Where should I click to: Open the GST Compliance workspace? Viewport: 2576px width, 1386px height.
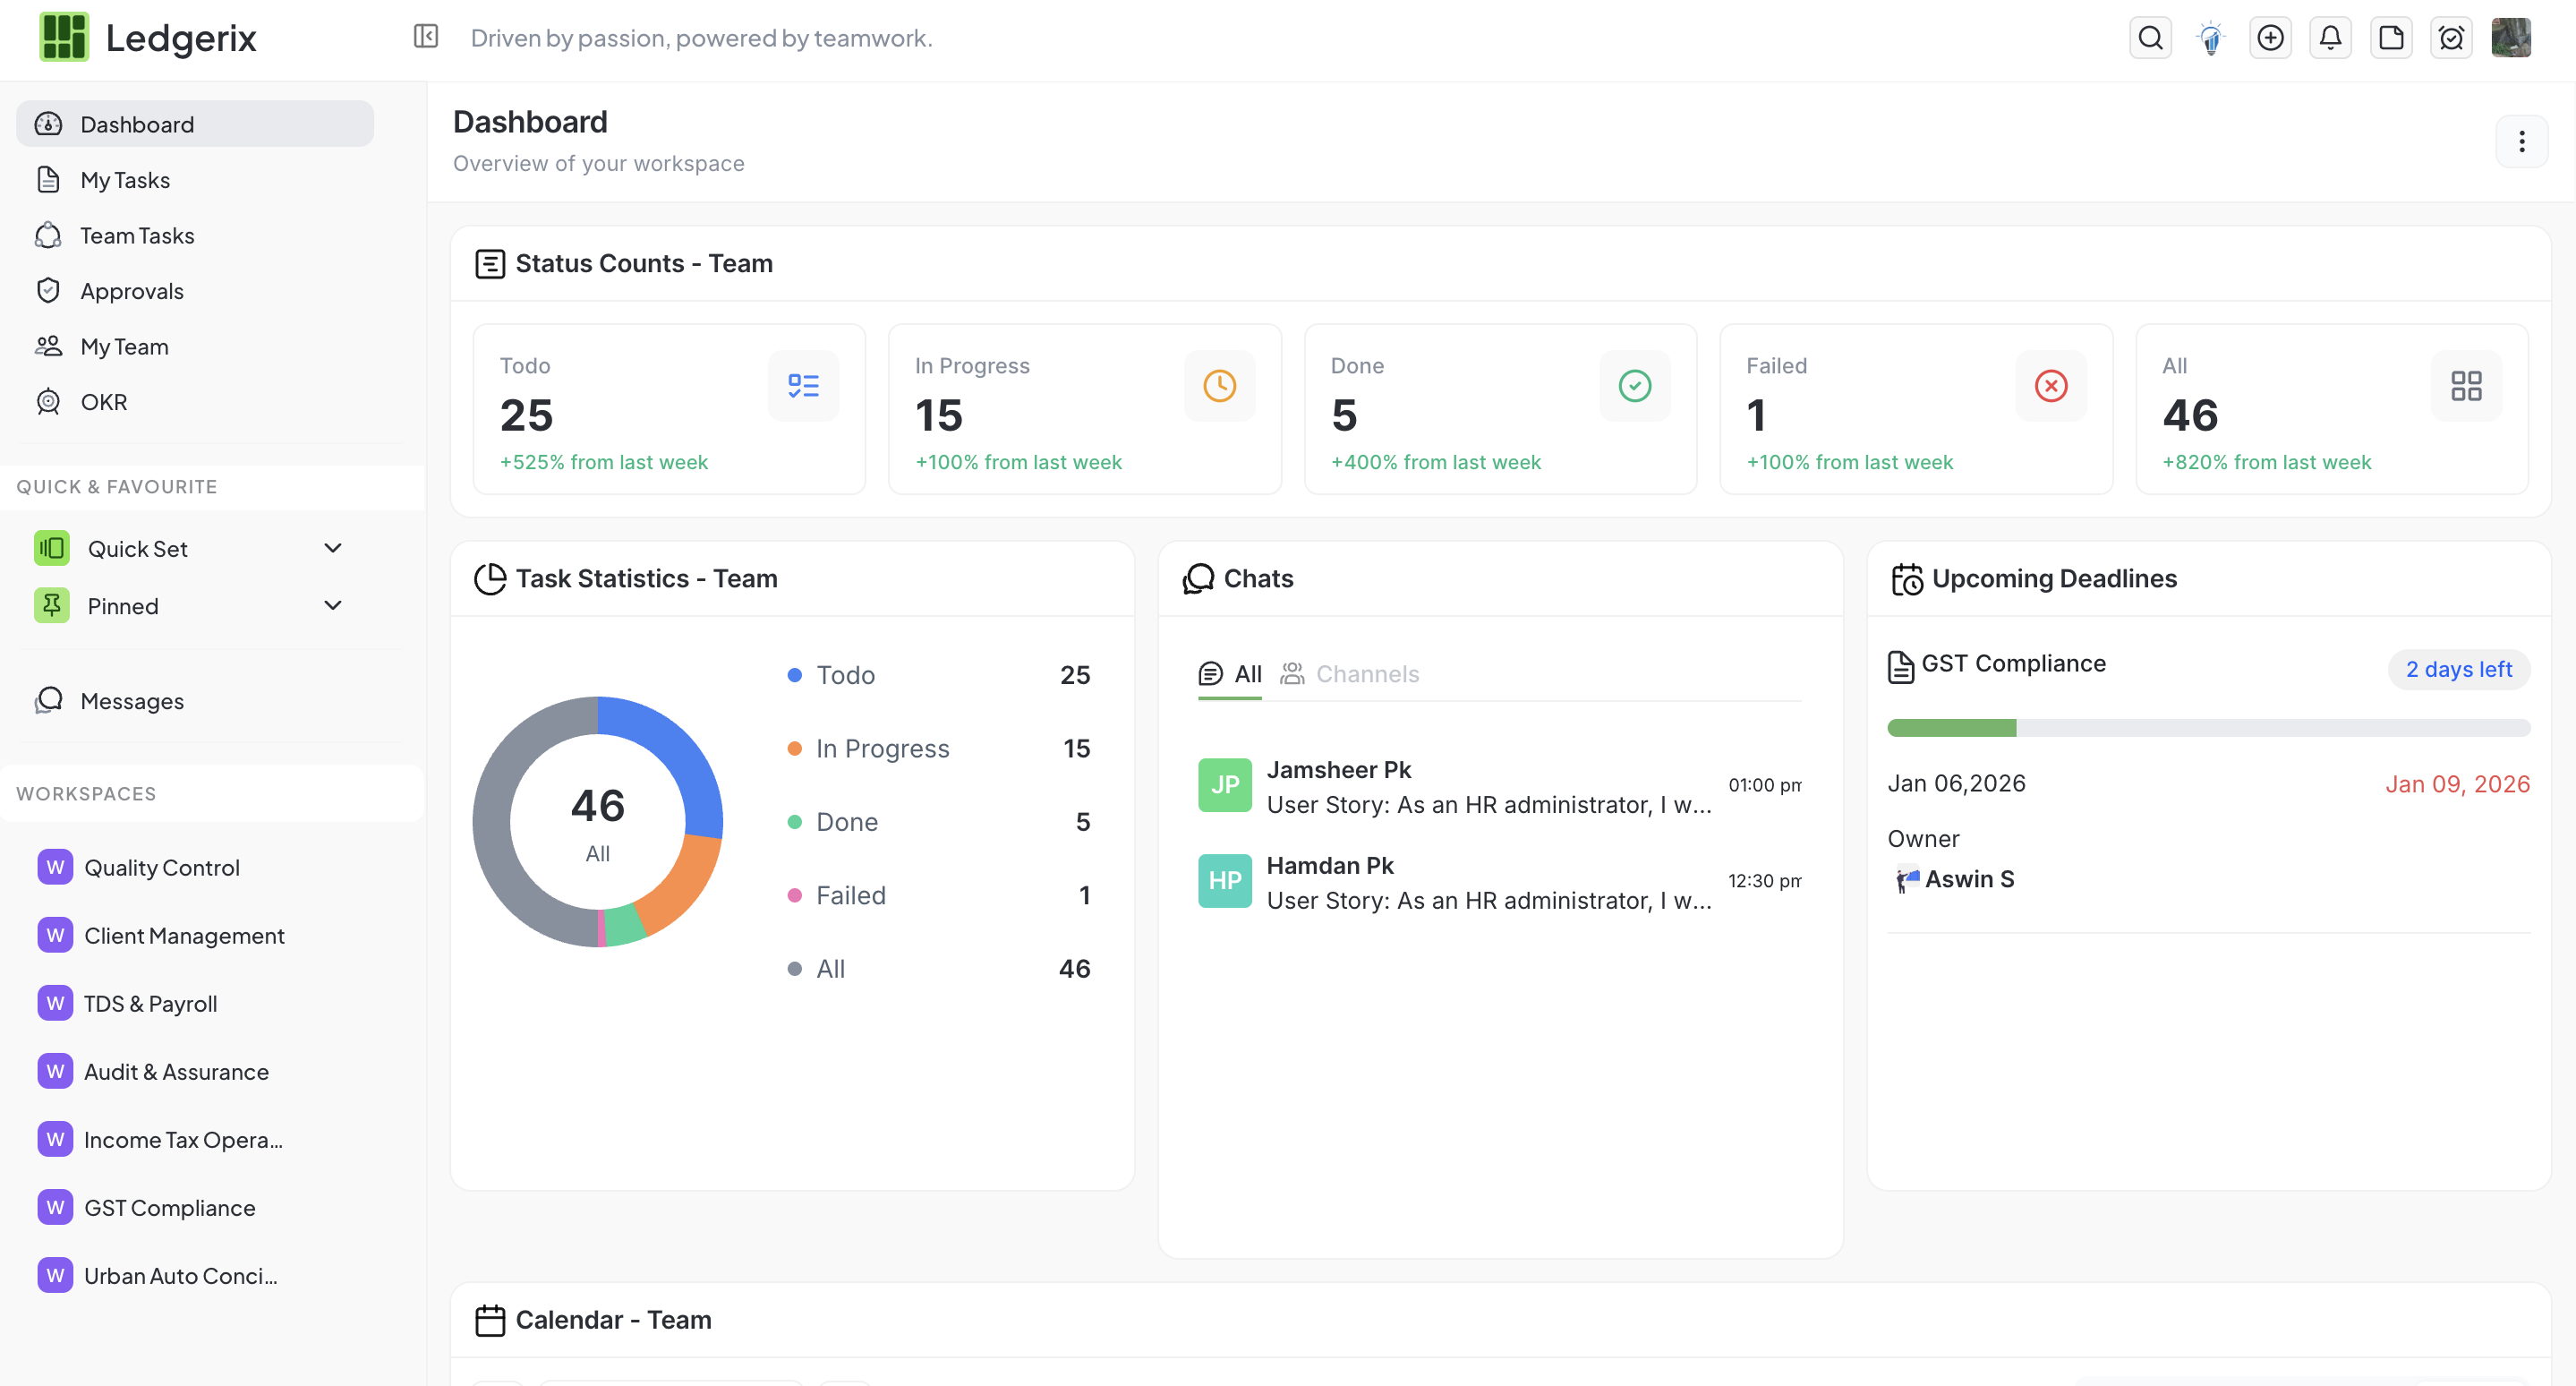[x=169, y=1207]
